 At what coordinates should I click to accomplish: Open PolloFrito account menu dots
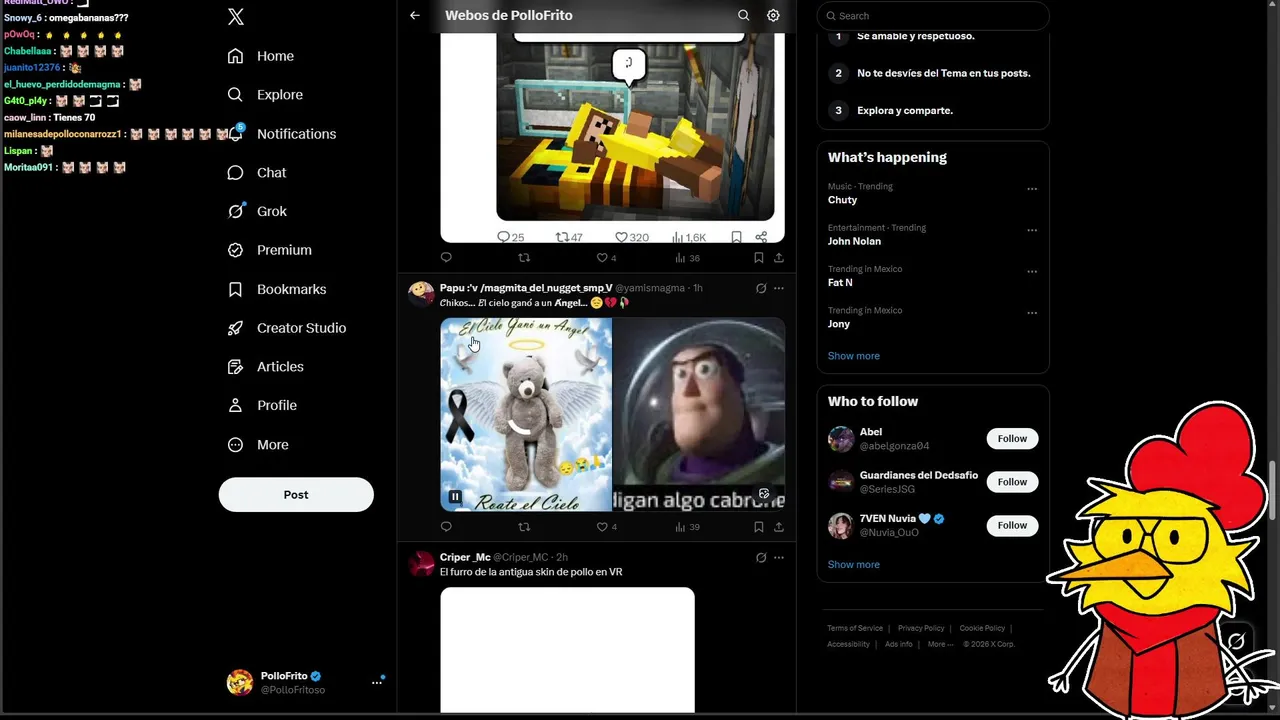click(377, 682)
